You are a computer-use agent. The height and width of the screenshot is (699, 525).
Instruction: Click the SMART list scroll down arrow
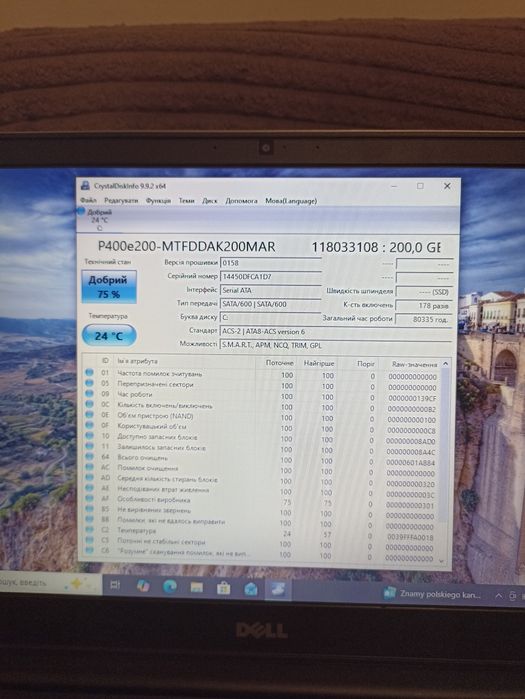coord(442,561)
